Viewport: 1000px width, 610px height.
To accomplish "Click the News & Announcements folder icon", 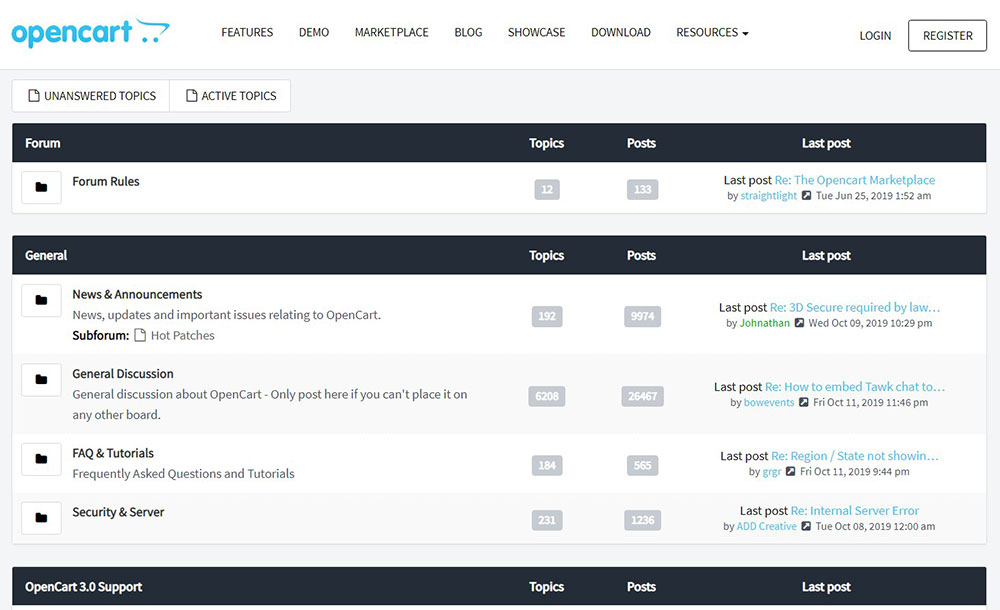I will click(41, 301).
